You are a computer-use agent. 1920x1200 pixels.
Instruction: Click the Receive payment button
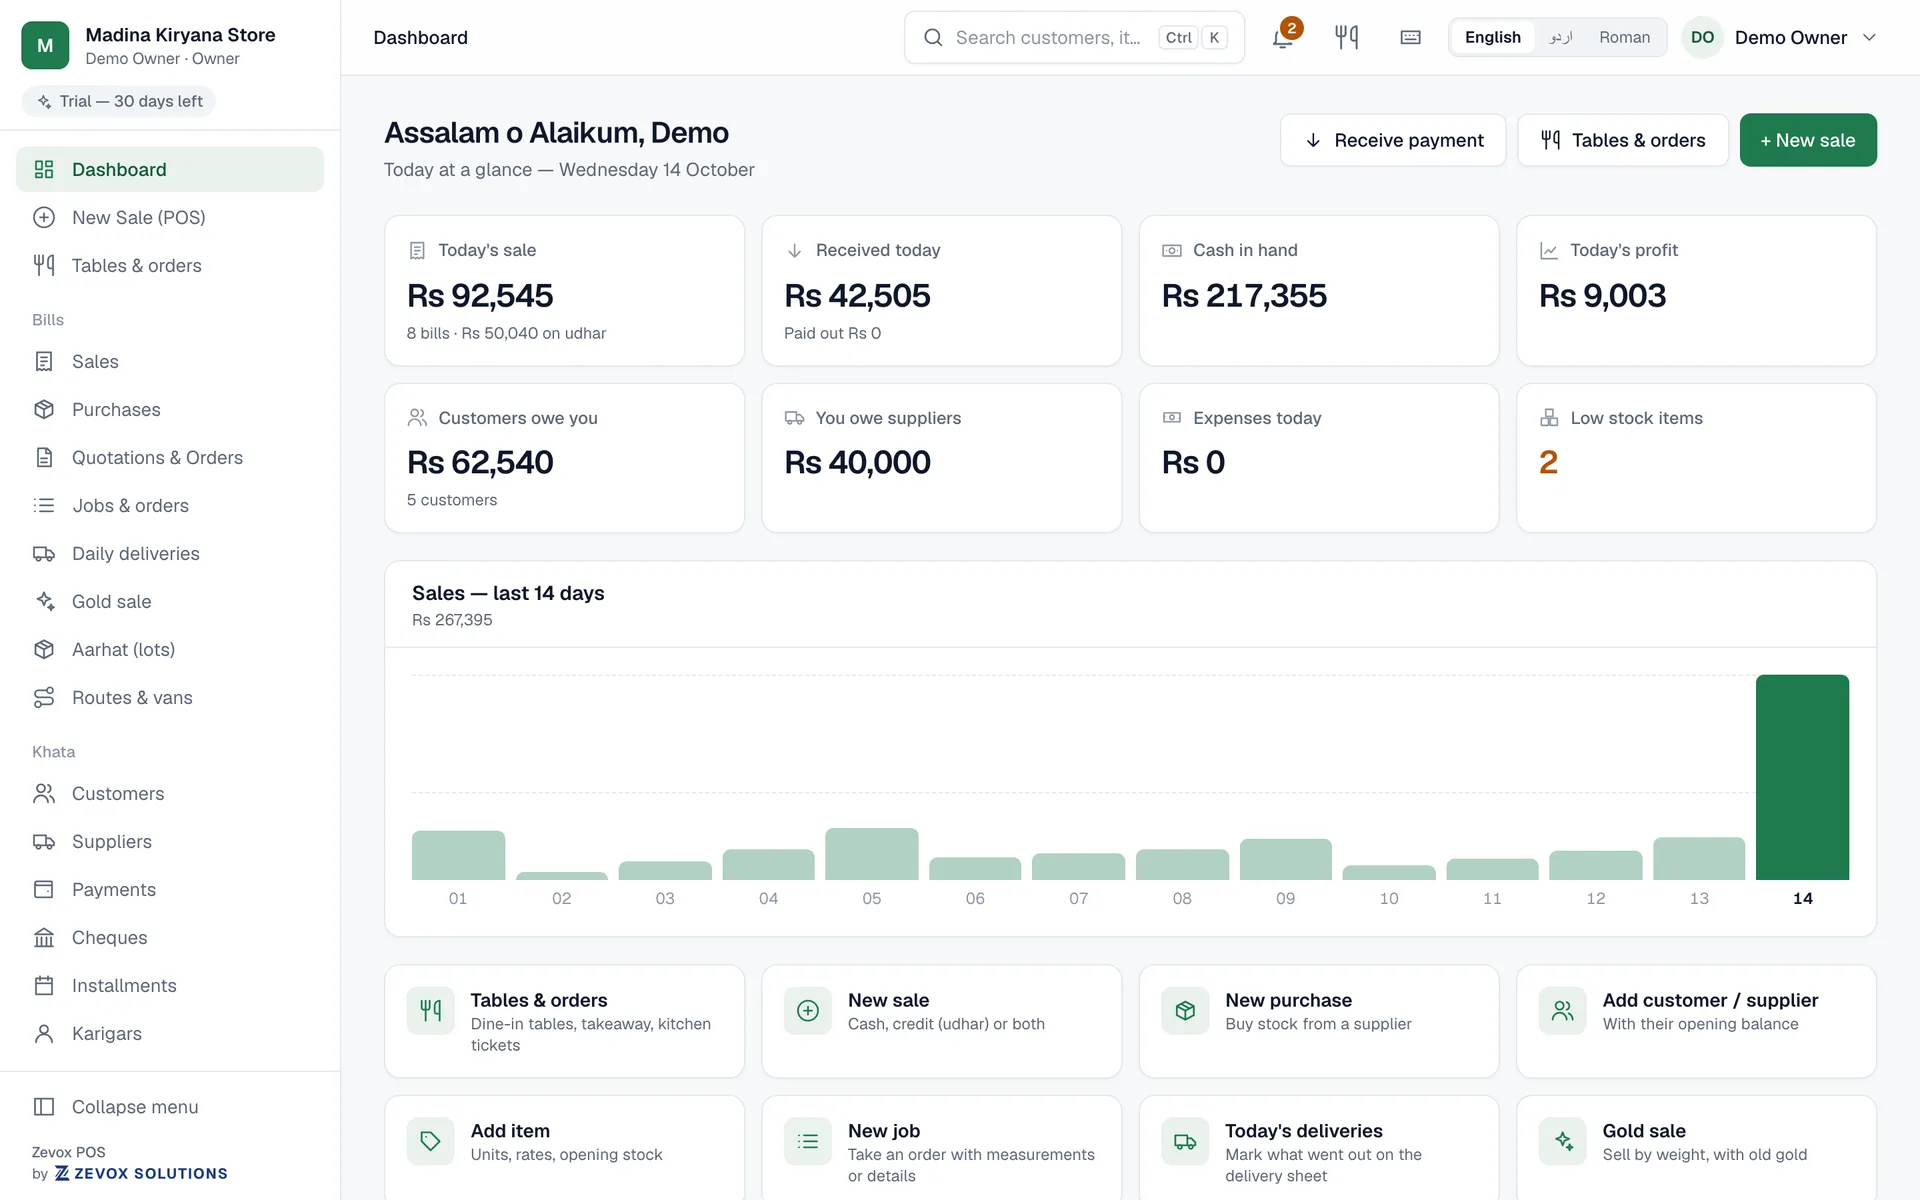1393,140
